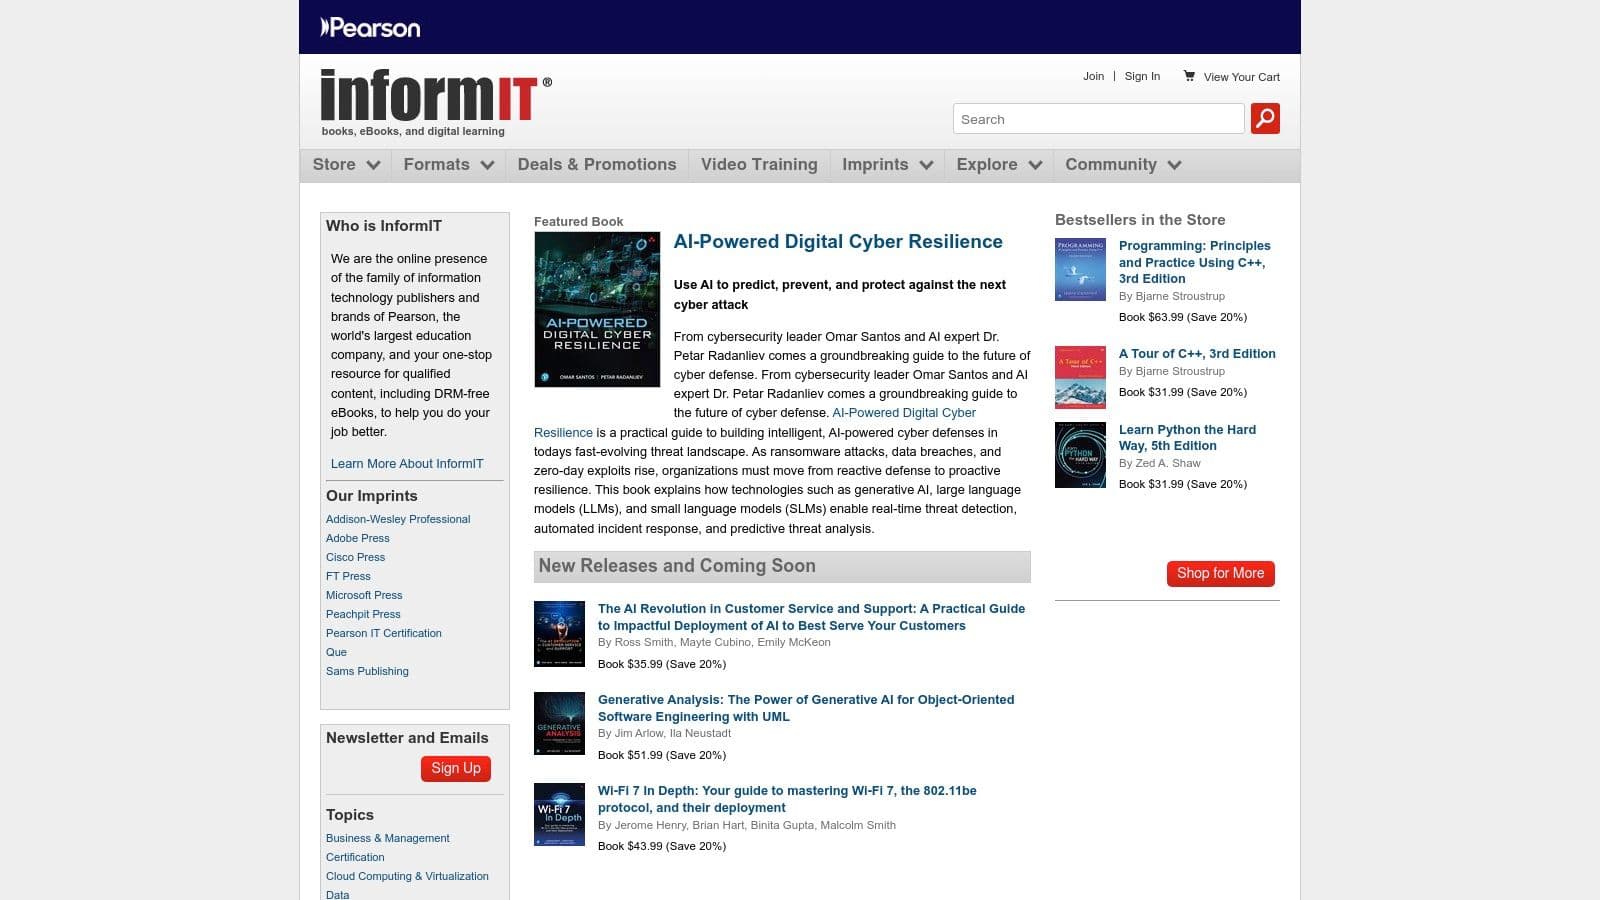Open the Learn More About InformIT link
The image size is (1600, 900).
pos(407,463)
